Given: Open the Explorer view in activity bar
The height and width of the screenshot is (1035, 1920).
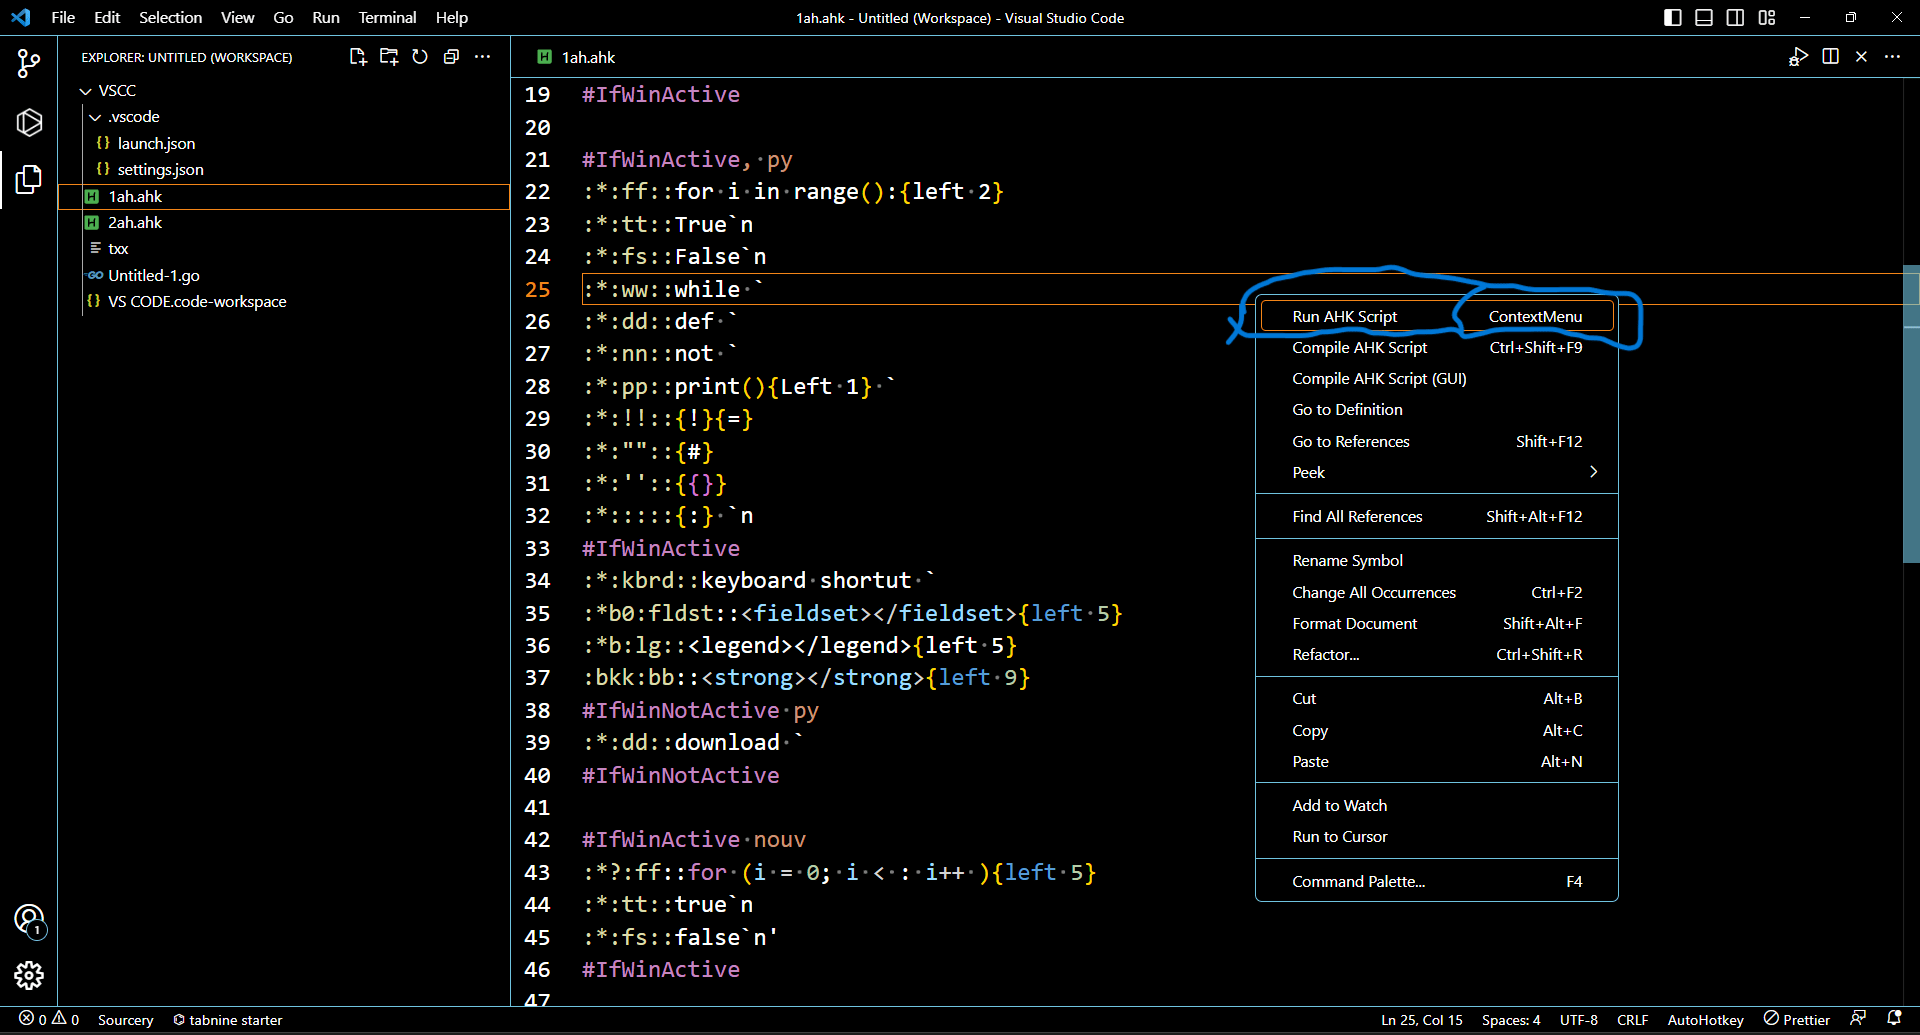Looking at the screenshot, I should (29, 180).
